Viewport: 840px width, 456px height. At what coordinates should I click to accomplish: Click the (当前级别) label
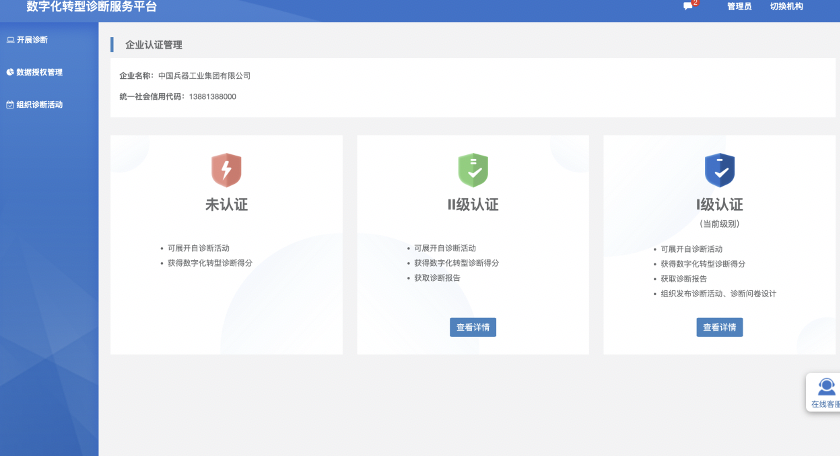(719, 224)
